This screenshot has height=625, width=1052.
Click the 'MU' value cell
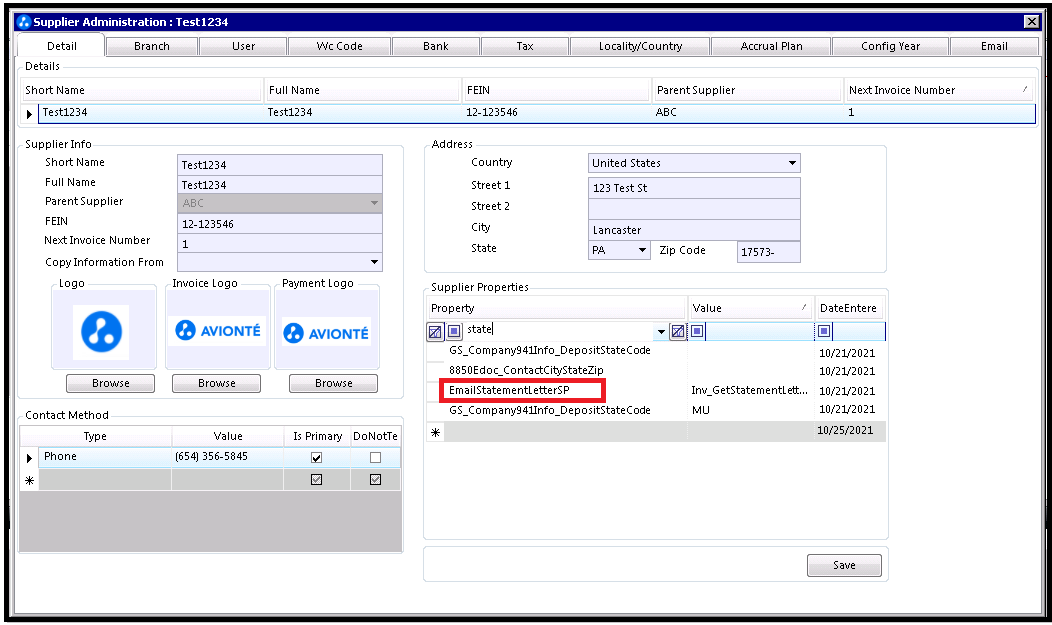point(751,410)
